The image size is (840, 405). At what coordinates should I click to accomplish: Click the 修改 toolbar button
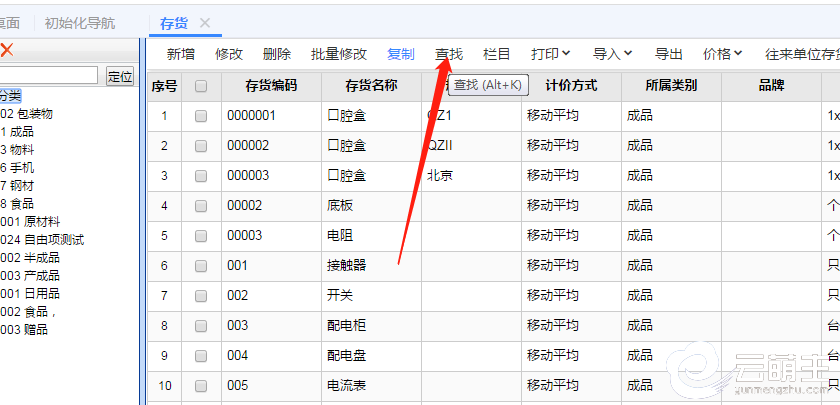229,54
